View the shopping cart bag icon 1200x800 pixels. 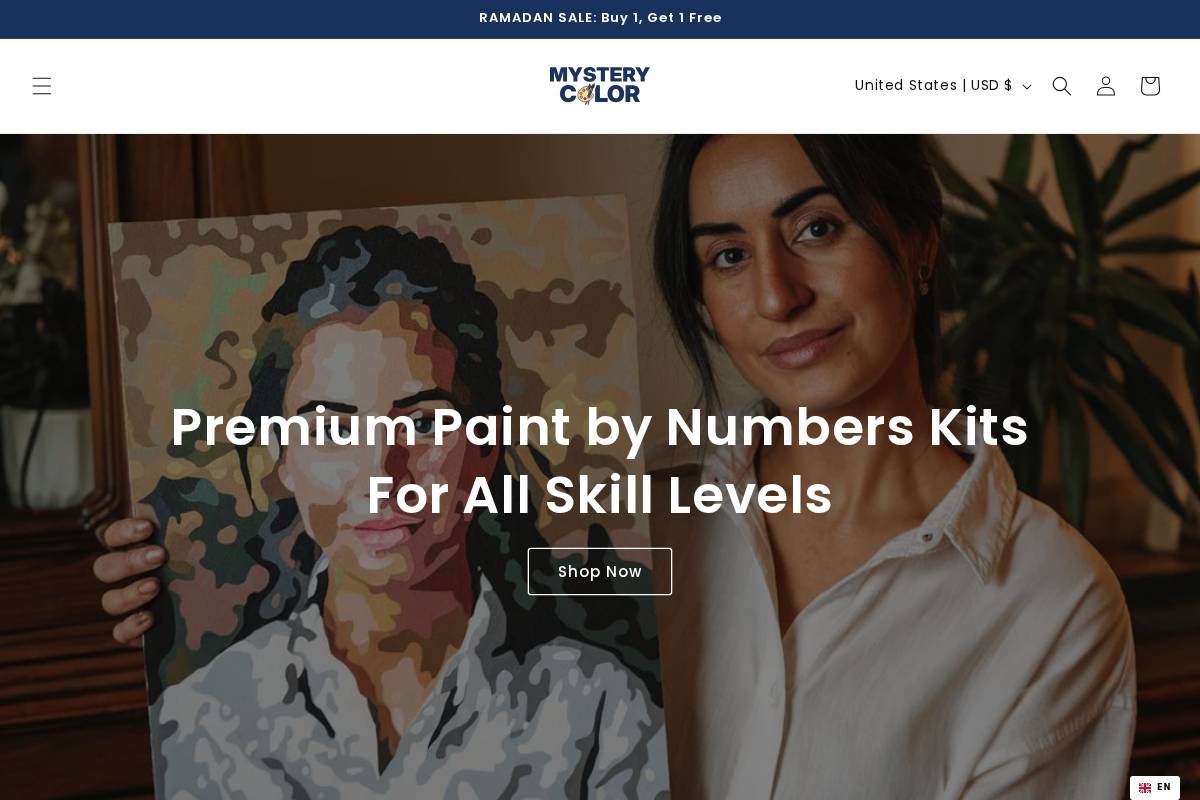click(1150, 86)
